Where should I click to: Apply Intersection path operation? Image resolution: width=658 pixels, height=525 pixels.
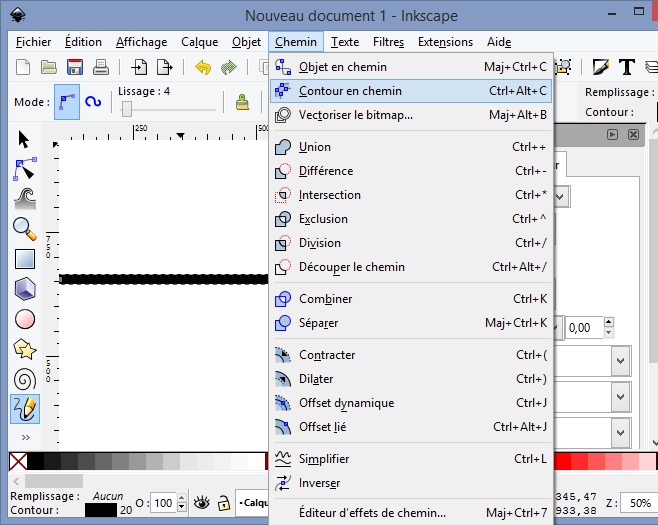point(411,195)
